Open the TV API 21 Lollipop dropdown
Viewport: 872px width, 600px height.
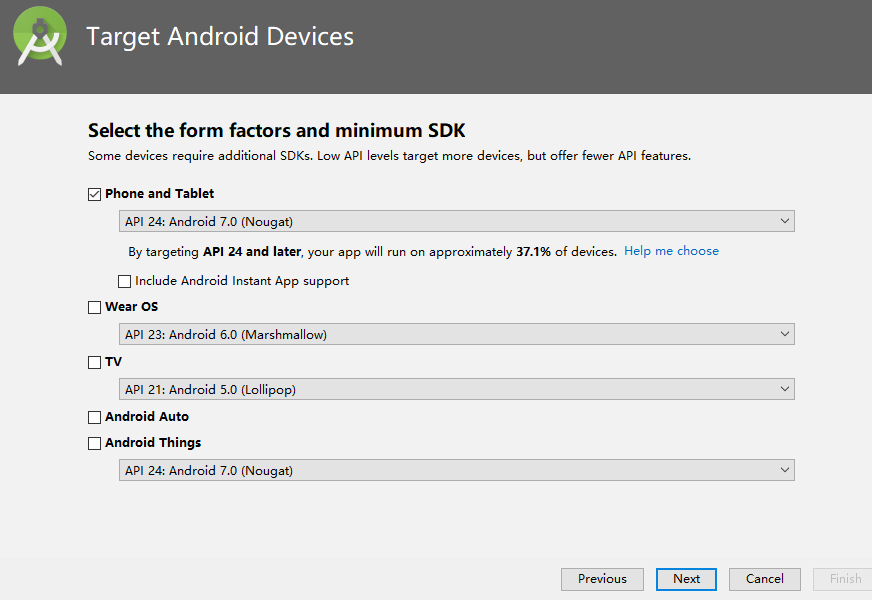pos(457,389)
